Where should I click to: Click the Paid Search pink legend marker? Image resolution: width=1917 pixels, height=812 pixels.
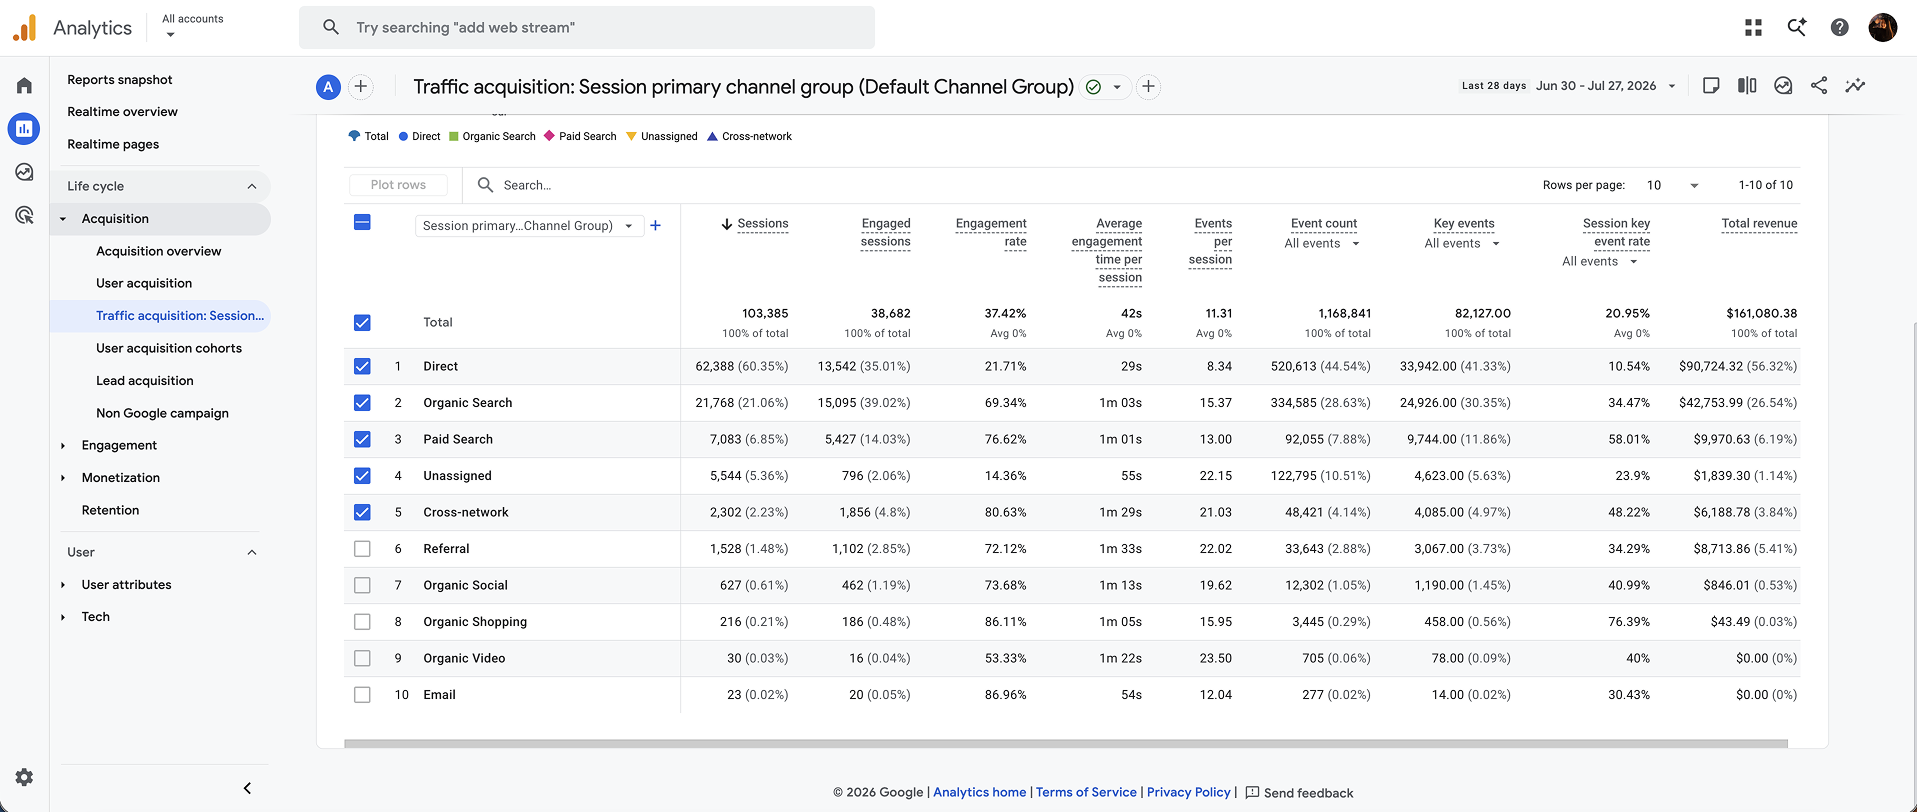(x=549, y=136)
